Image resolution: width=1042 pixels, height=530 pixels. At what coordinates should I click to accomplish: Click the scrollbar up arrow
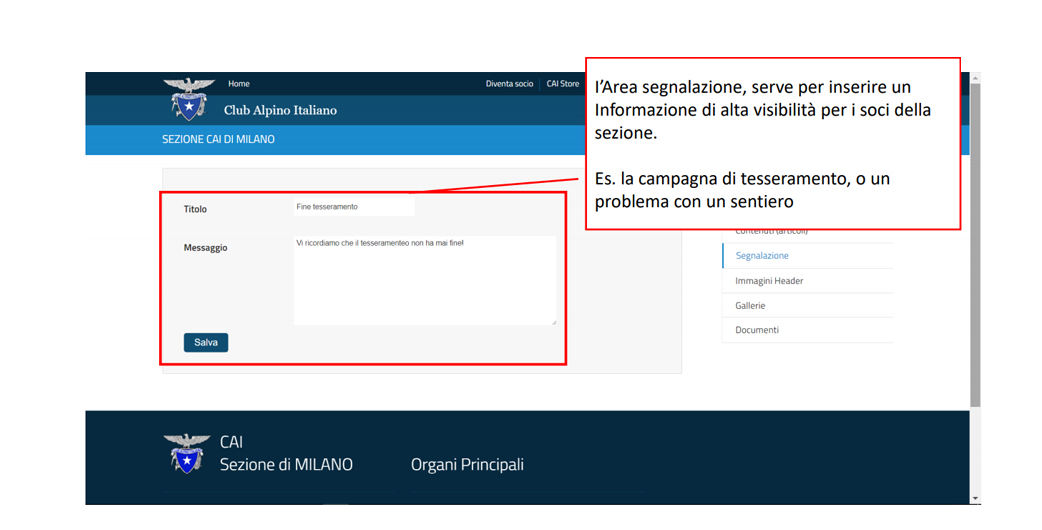[975, 78]
